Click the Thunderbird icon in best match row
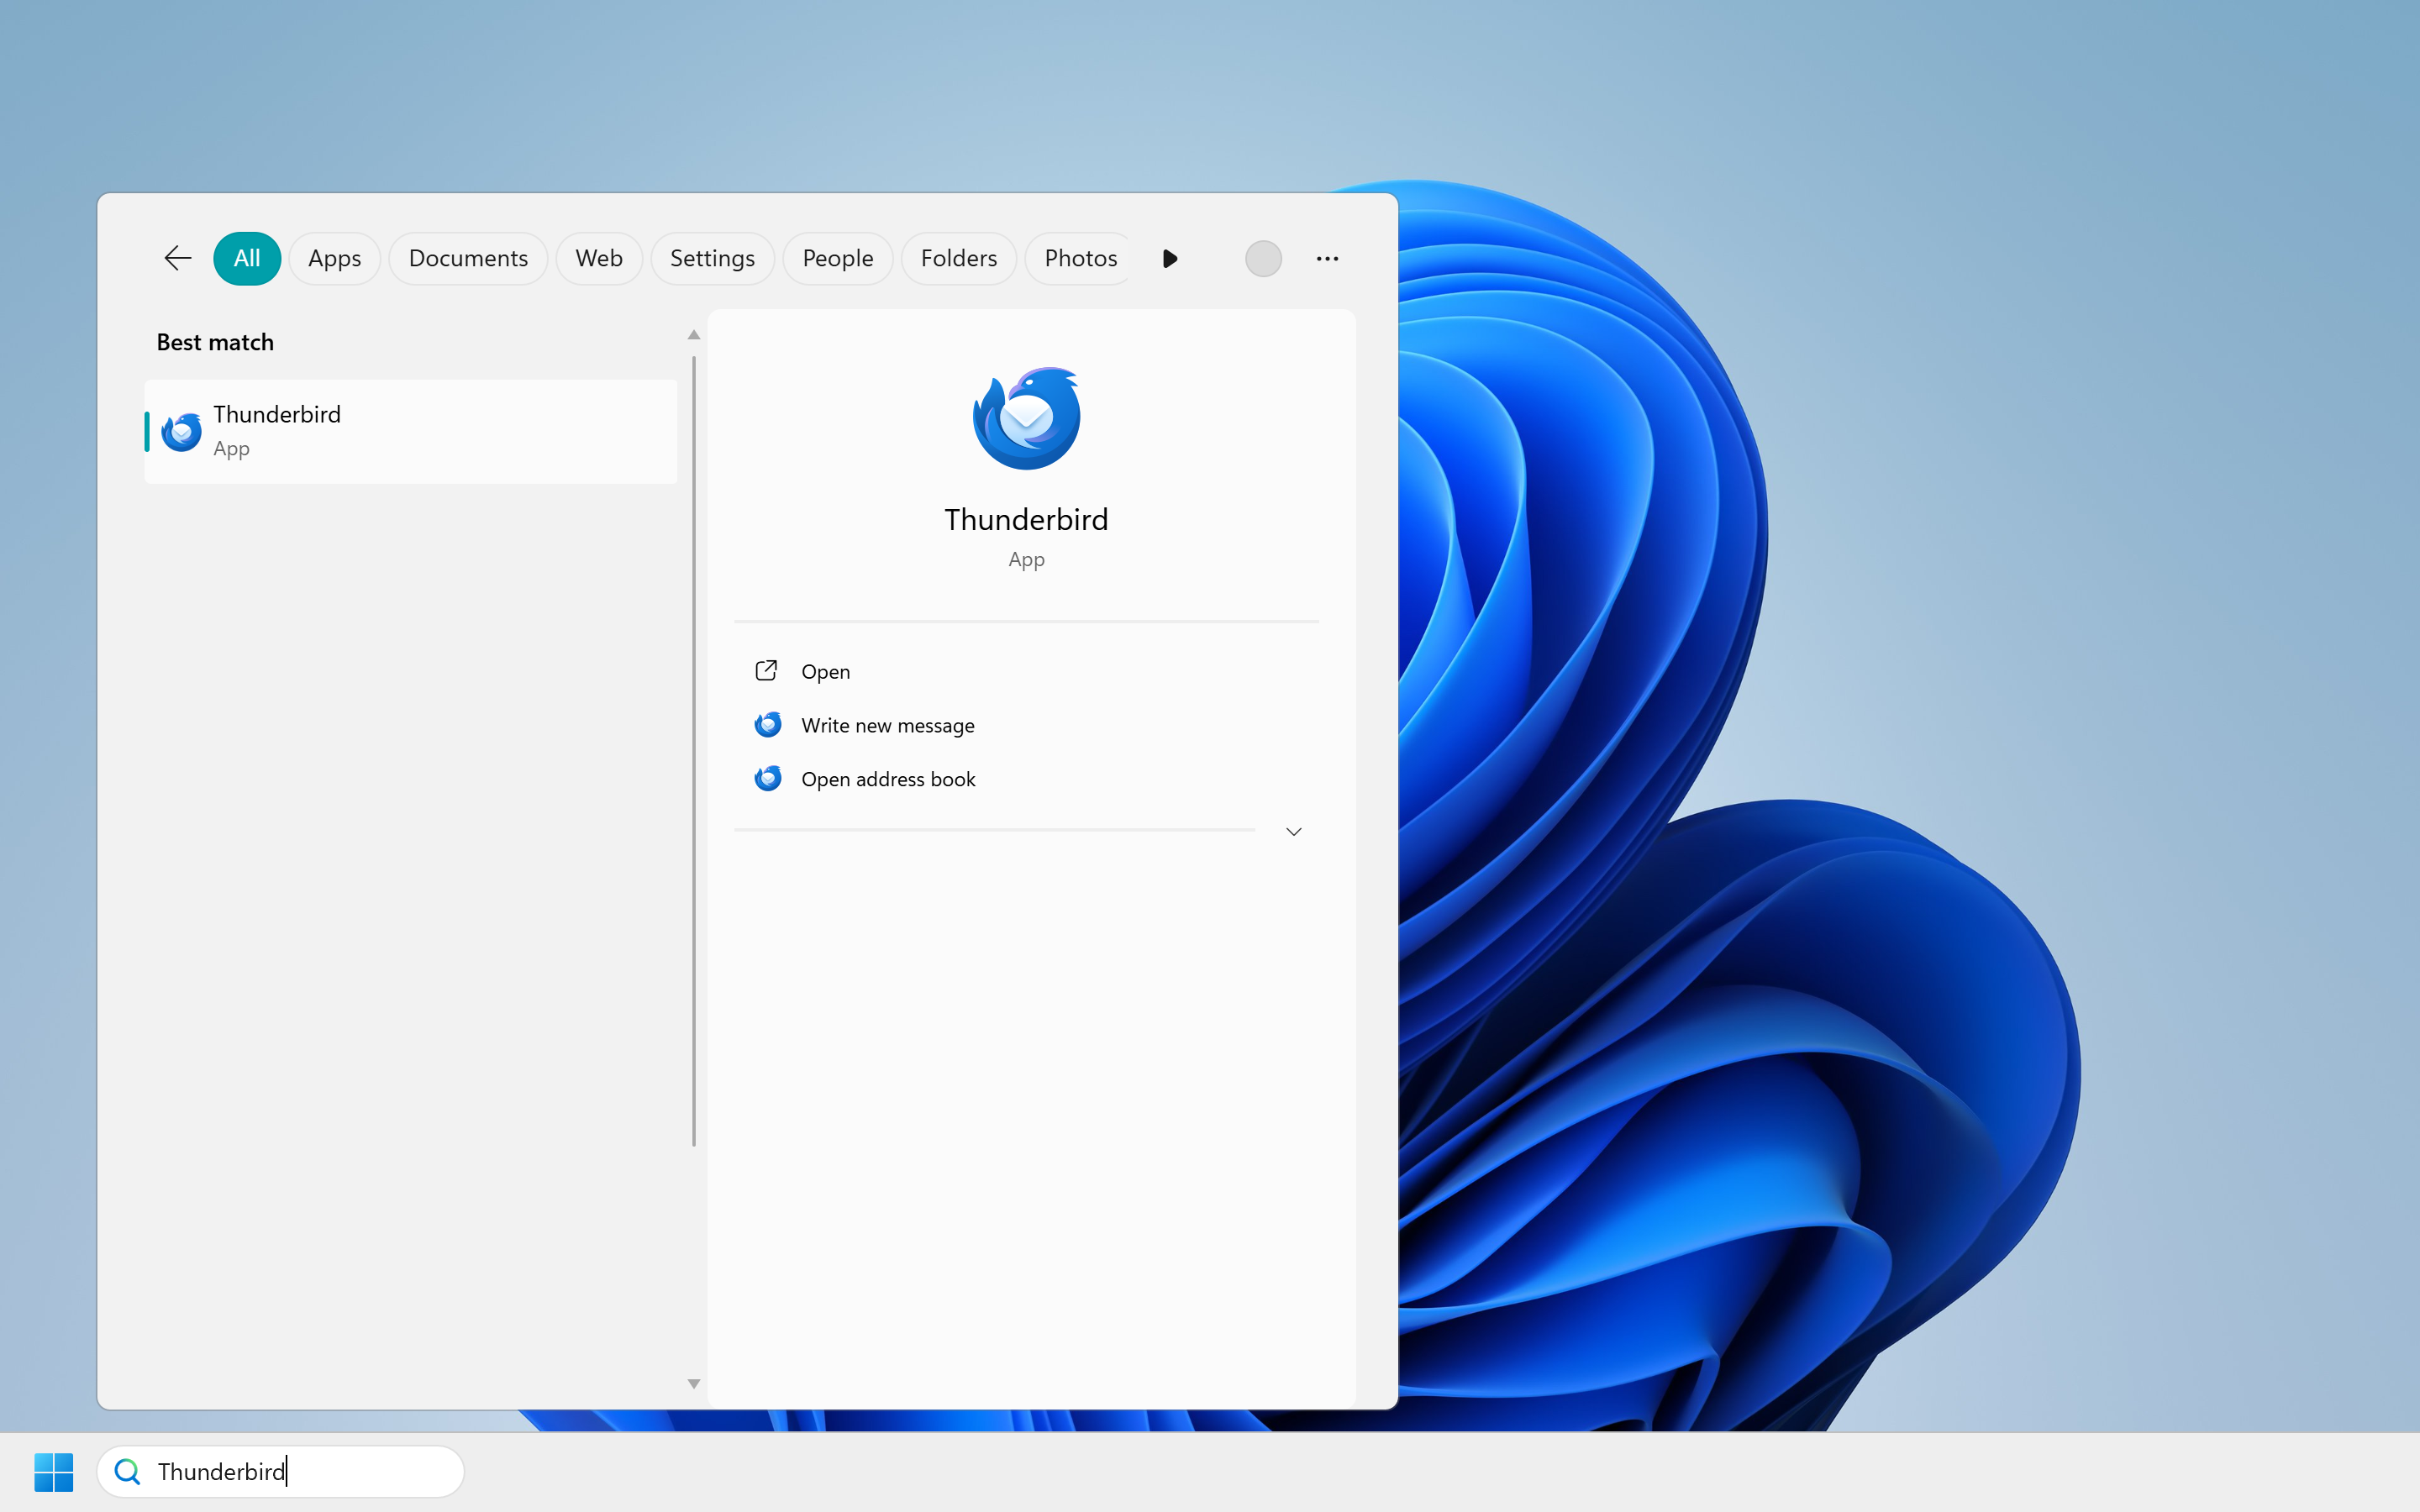The width and height of the screenshot is (2420, 1512). pos(182,432)
